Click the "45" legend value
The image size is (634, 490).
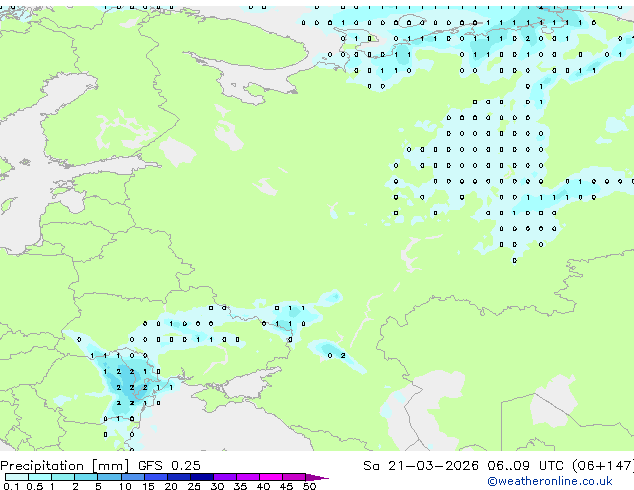click(287, 486)
